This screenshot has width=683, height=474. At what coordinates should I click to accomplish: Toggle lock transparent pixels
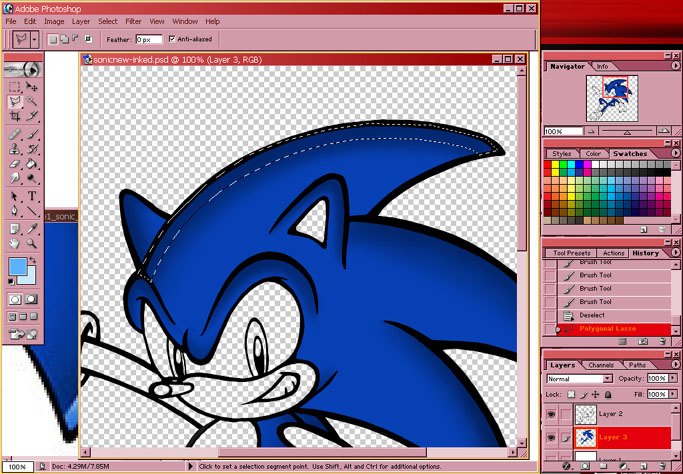571,395
